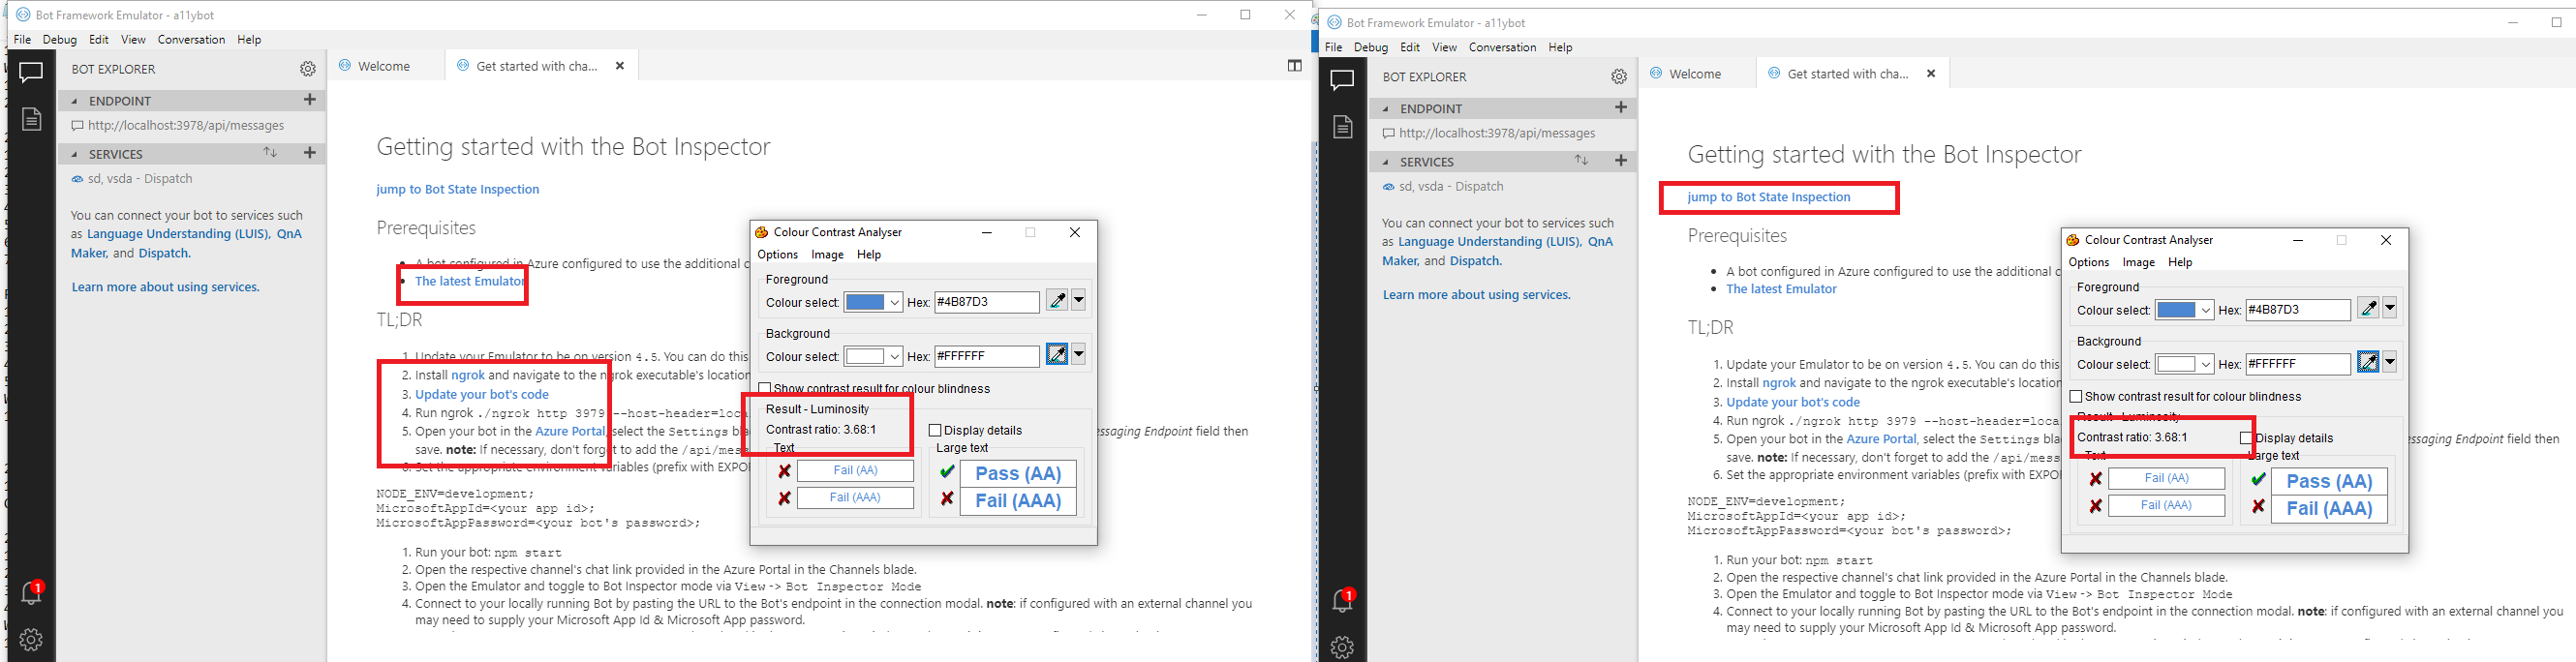Click foreground blue colour swatch, right Contrast Analyser
Image resolution: width=2576 pixels, height=662 pixels.
click(x=2175, y=310)
